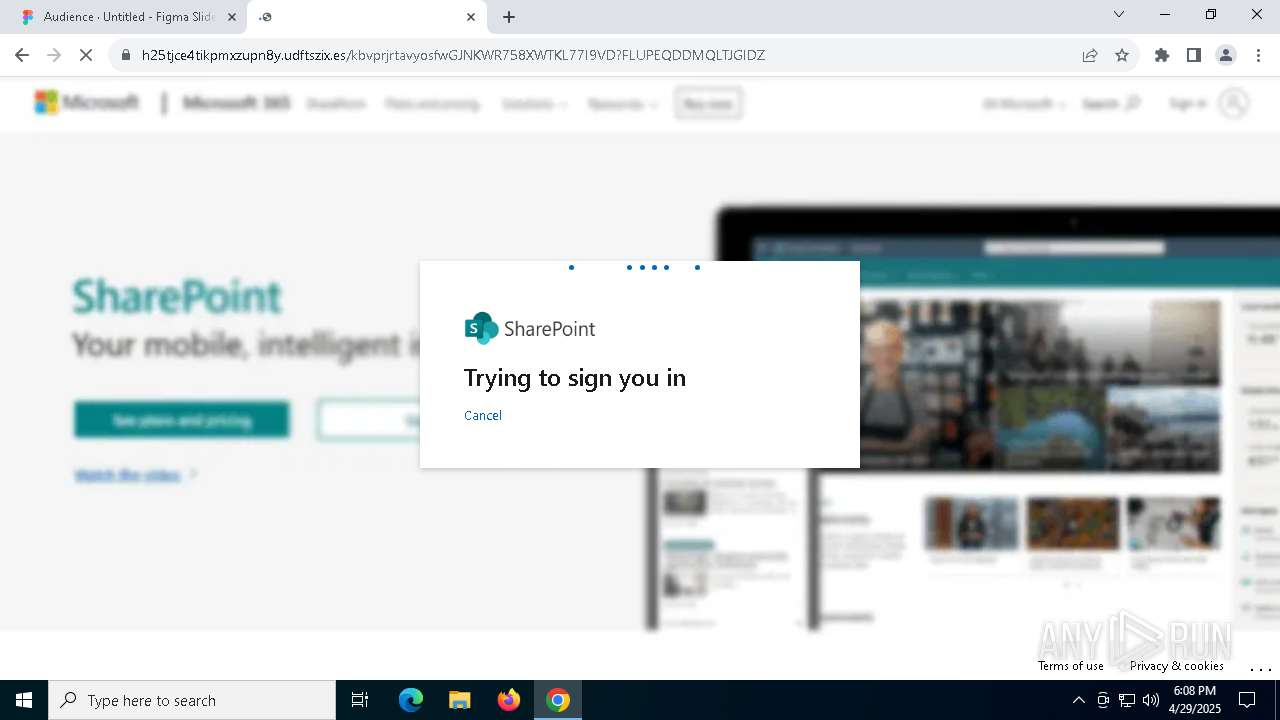Screen dimensions: 1280x720
Task: Click Search in the page header
Action: [1111, 104]
